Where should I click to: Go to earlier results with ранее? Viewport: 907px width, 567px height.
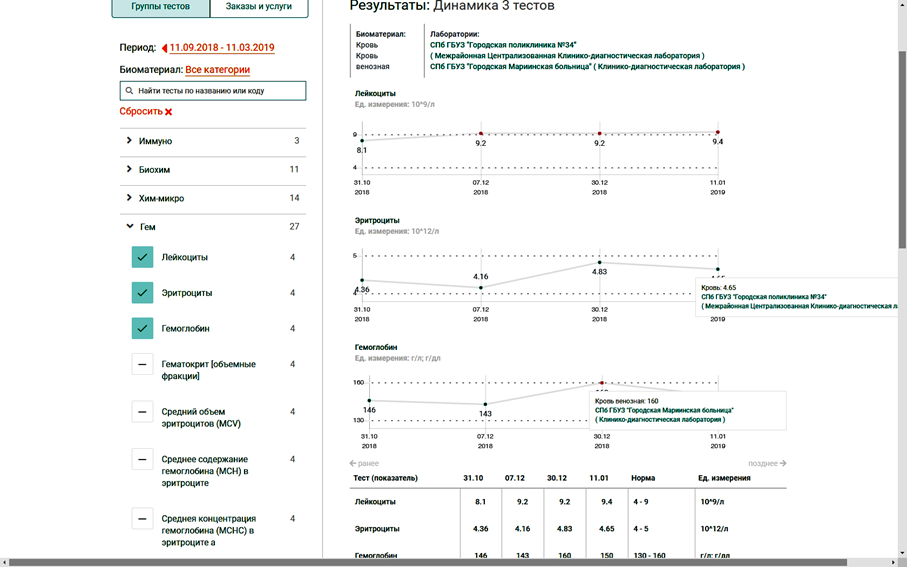point(364,463)
